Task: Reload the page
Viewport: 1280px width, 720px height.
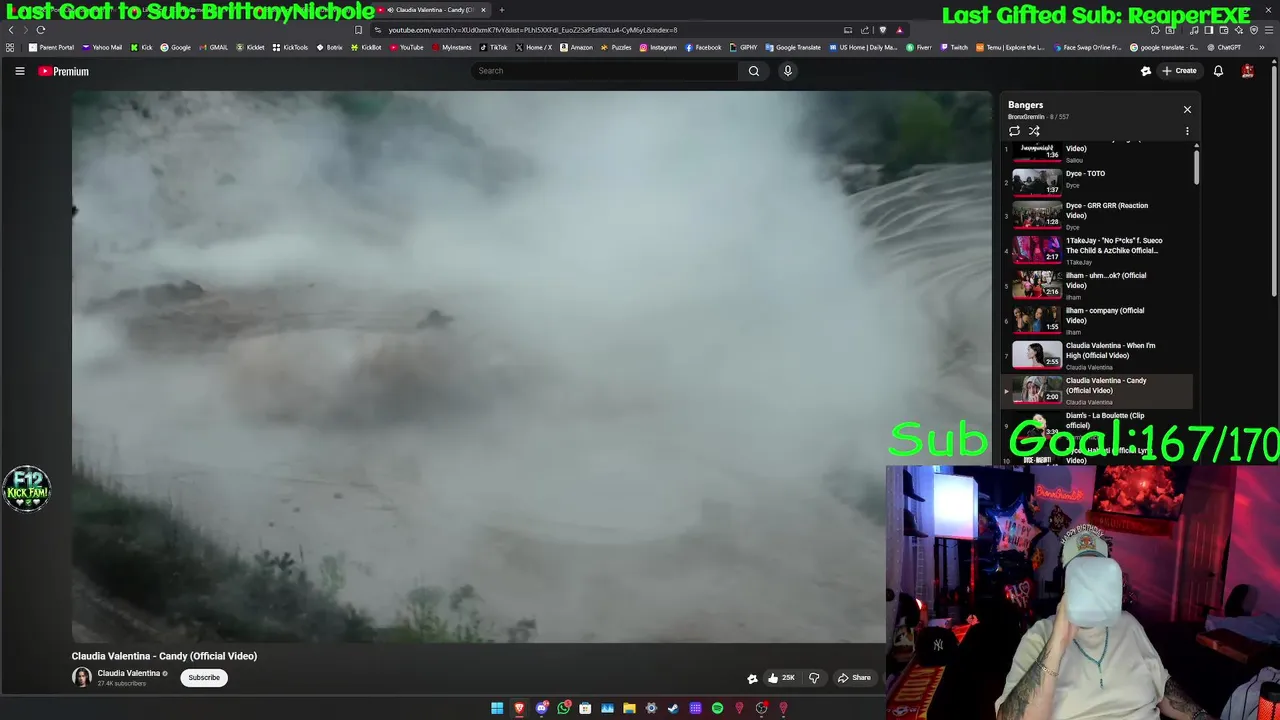Action: click(41, 30)
